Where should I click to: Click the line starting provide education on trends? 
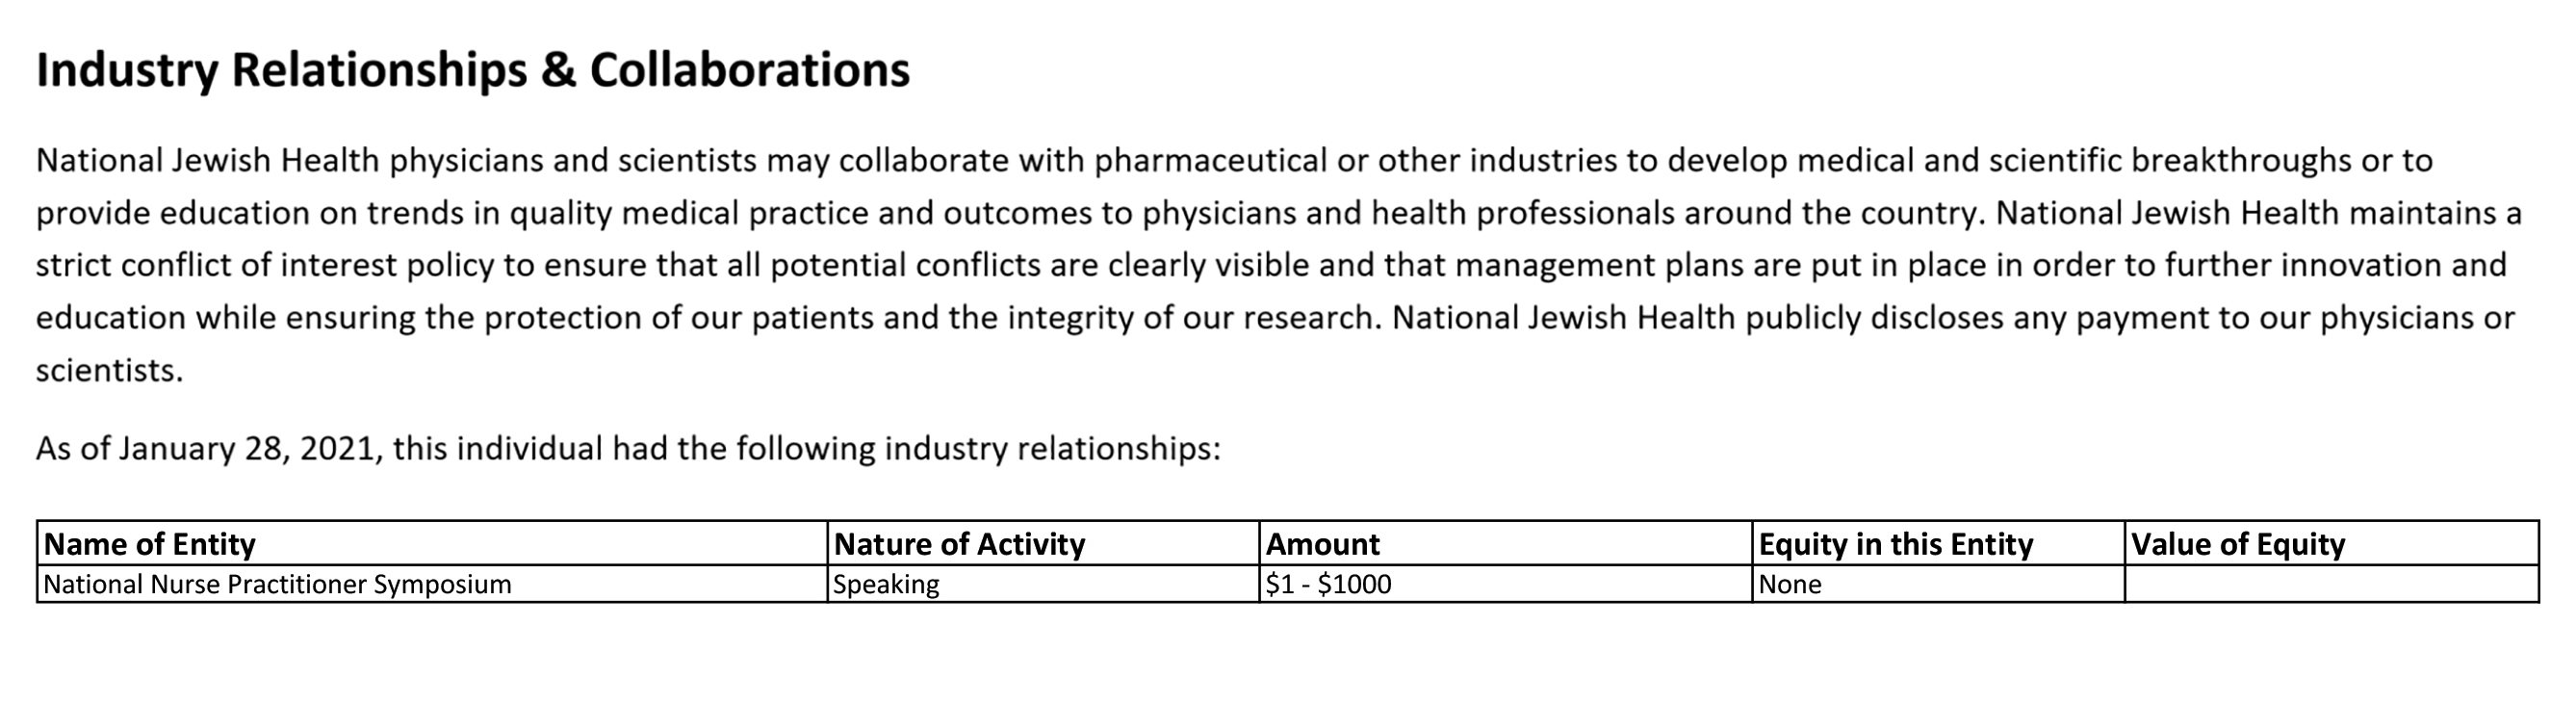[x=1279, y=214]
